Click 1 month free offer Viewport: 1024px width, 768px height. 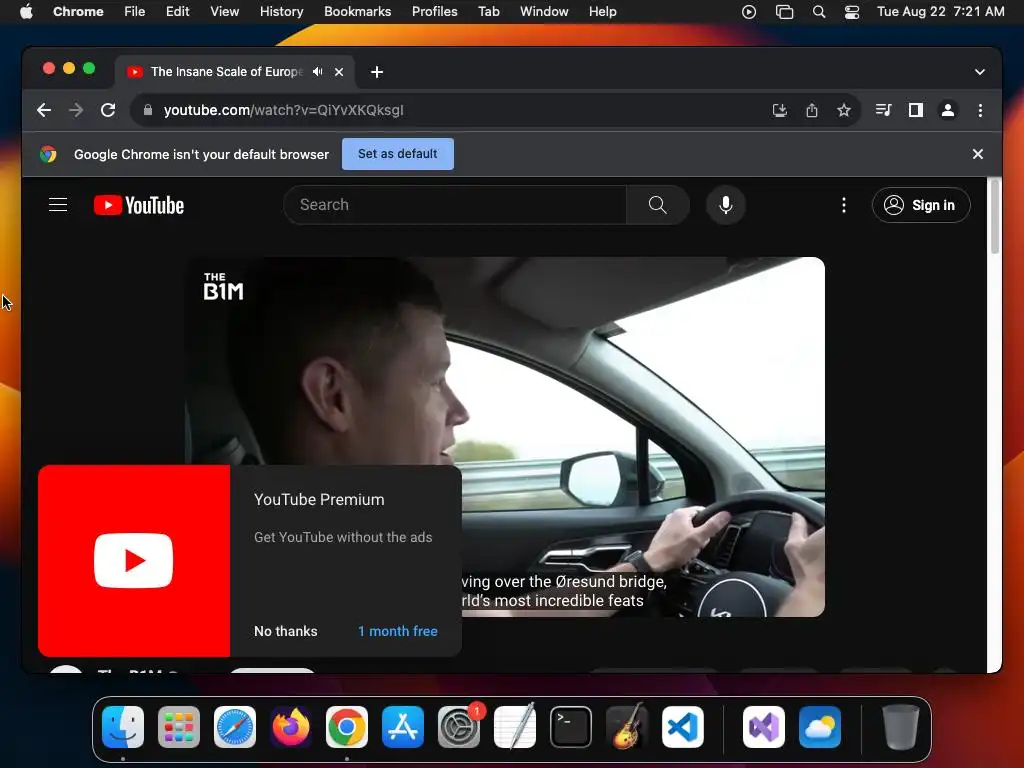pyautogui.click(x=398, y=632)
